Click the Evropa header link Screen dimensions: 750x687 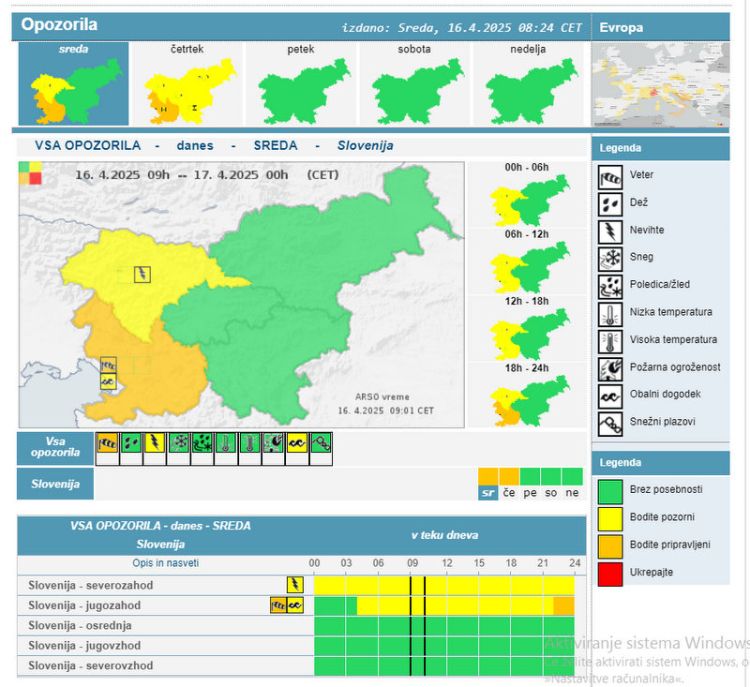click(621, 27)
